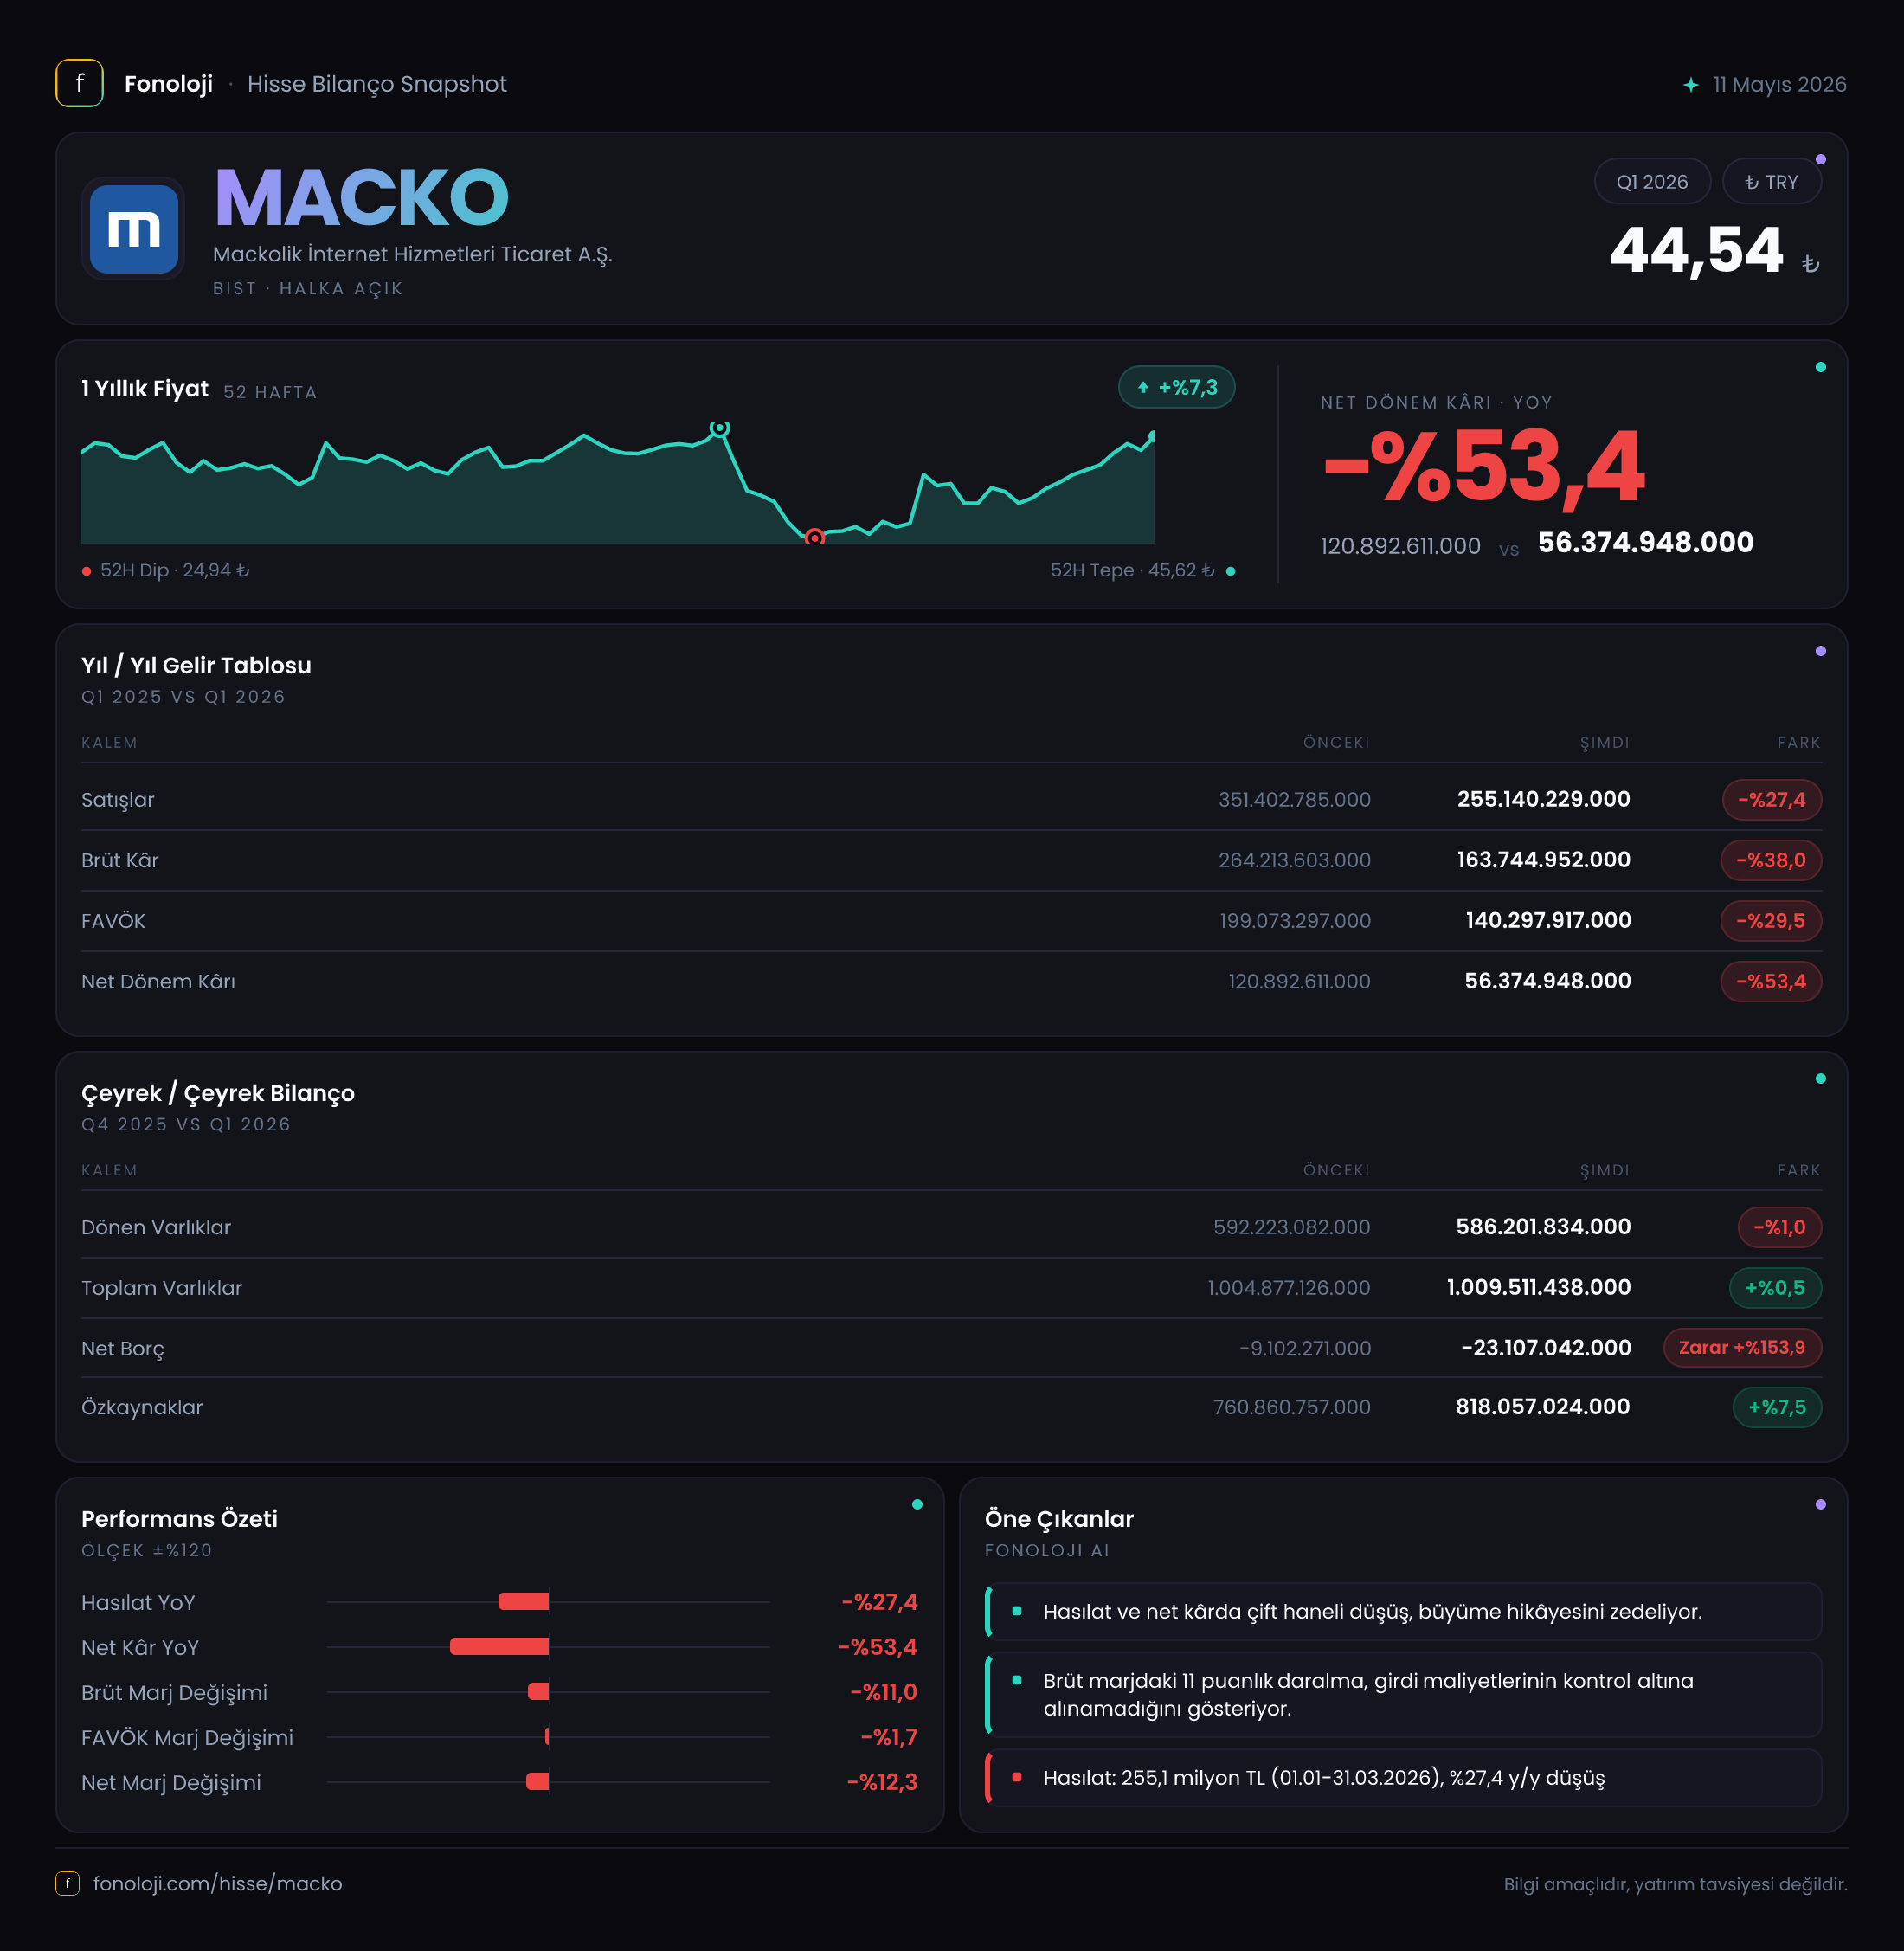The image size is (1904, 1951).
Task: Click the Brüt Marj Değişimi bar
Action: pos(539,1692)
